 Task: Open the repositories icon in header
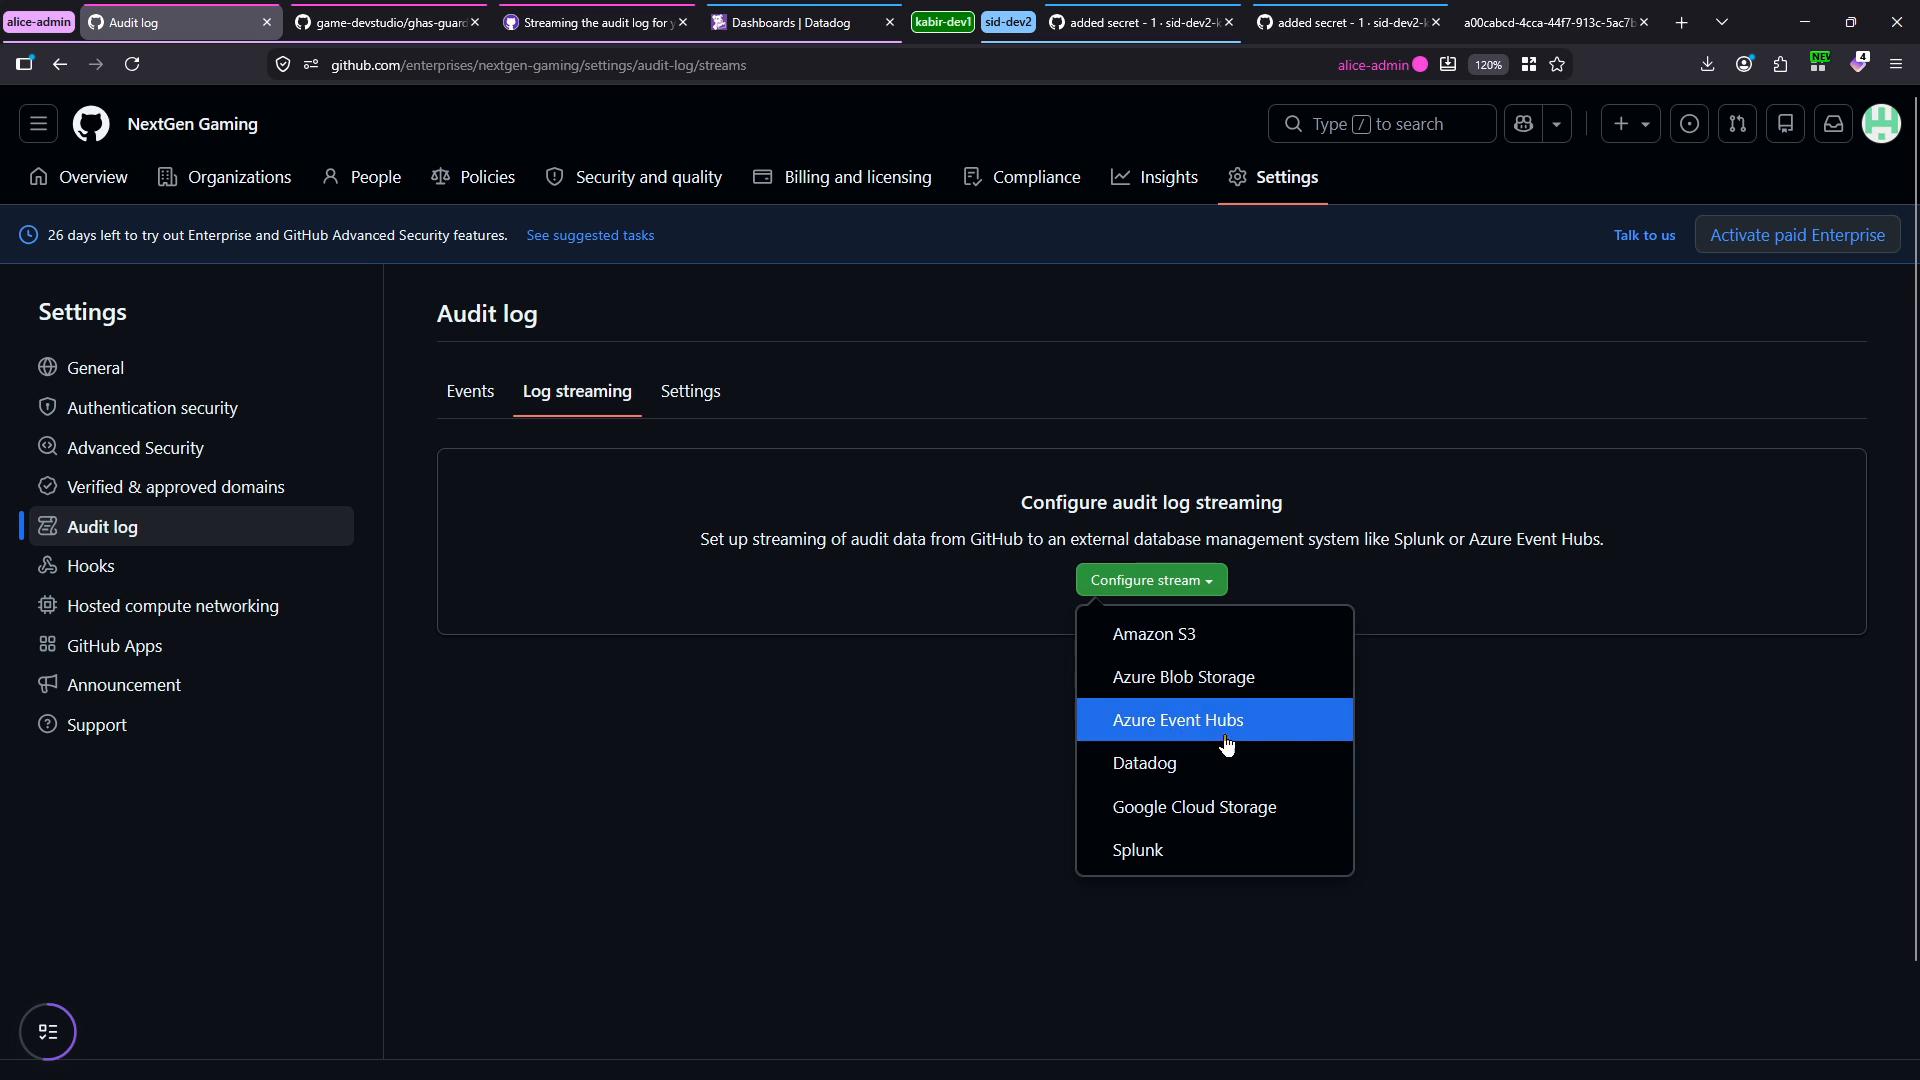[x=1785, y=124]
